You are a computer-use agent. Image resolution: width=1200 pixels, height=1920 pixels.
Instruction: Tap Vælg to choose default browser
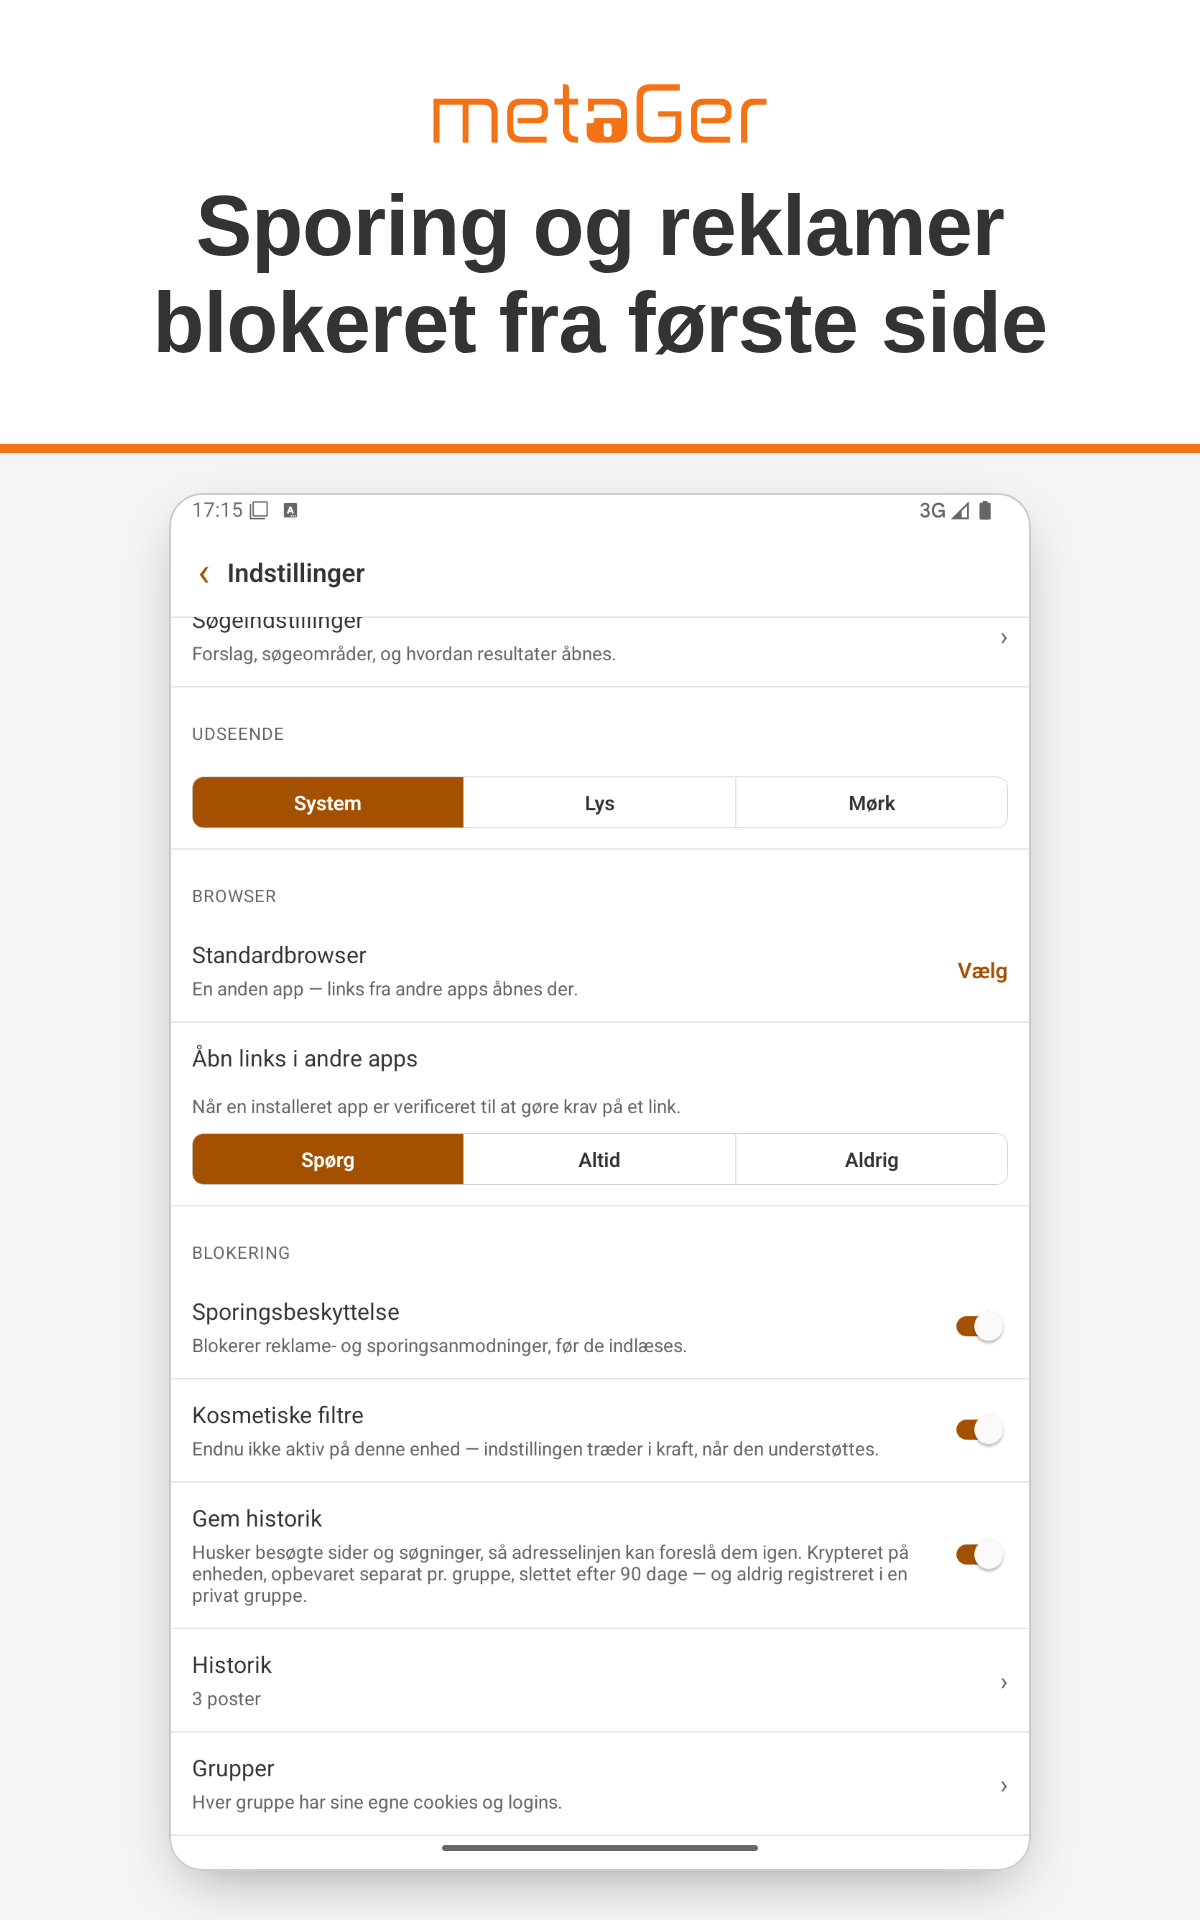pos(982,971)
